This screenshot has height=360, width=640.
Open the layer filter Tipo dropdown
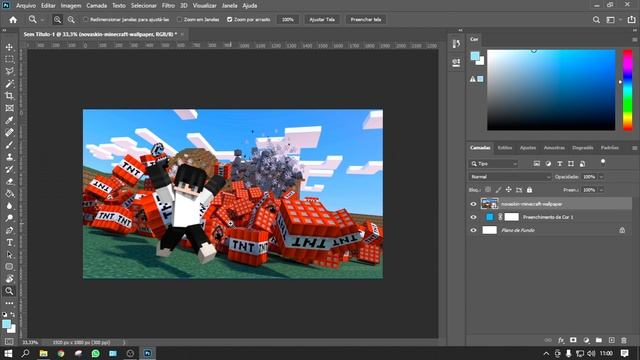(493, 164)
